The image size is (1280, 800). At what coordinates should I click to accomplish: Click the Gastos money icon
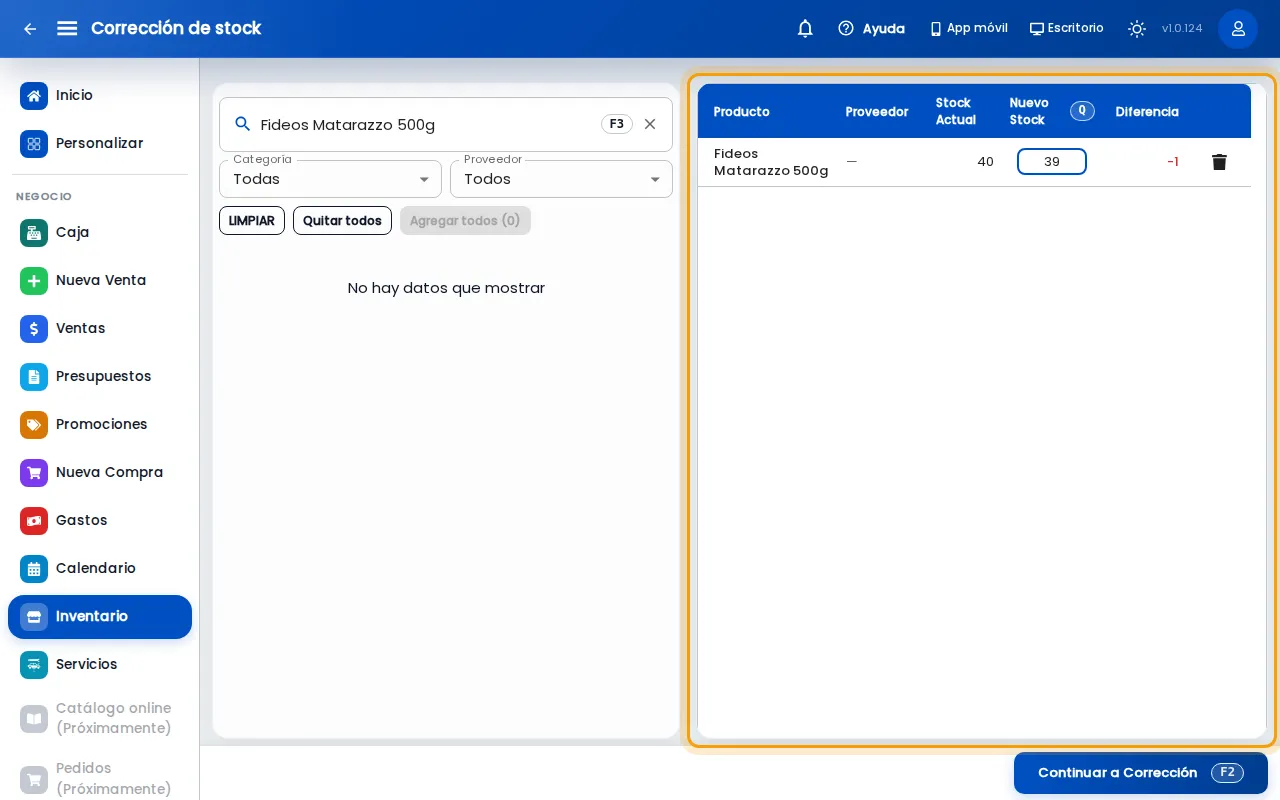34,521
